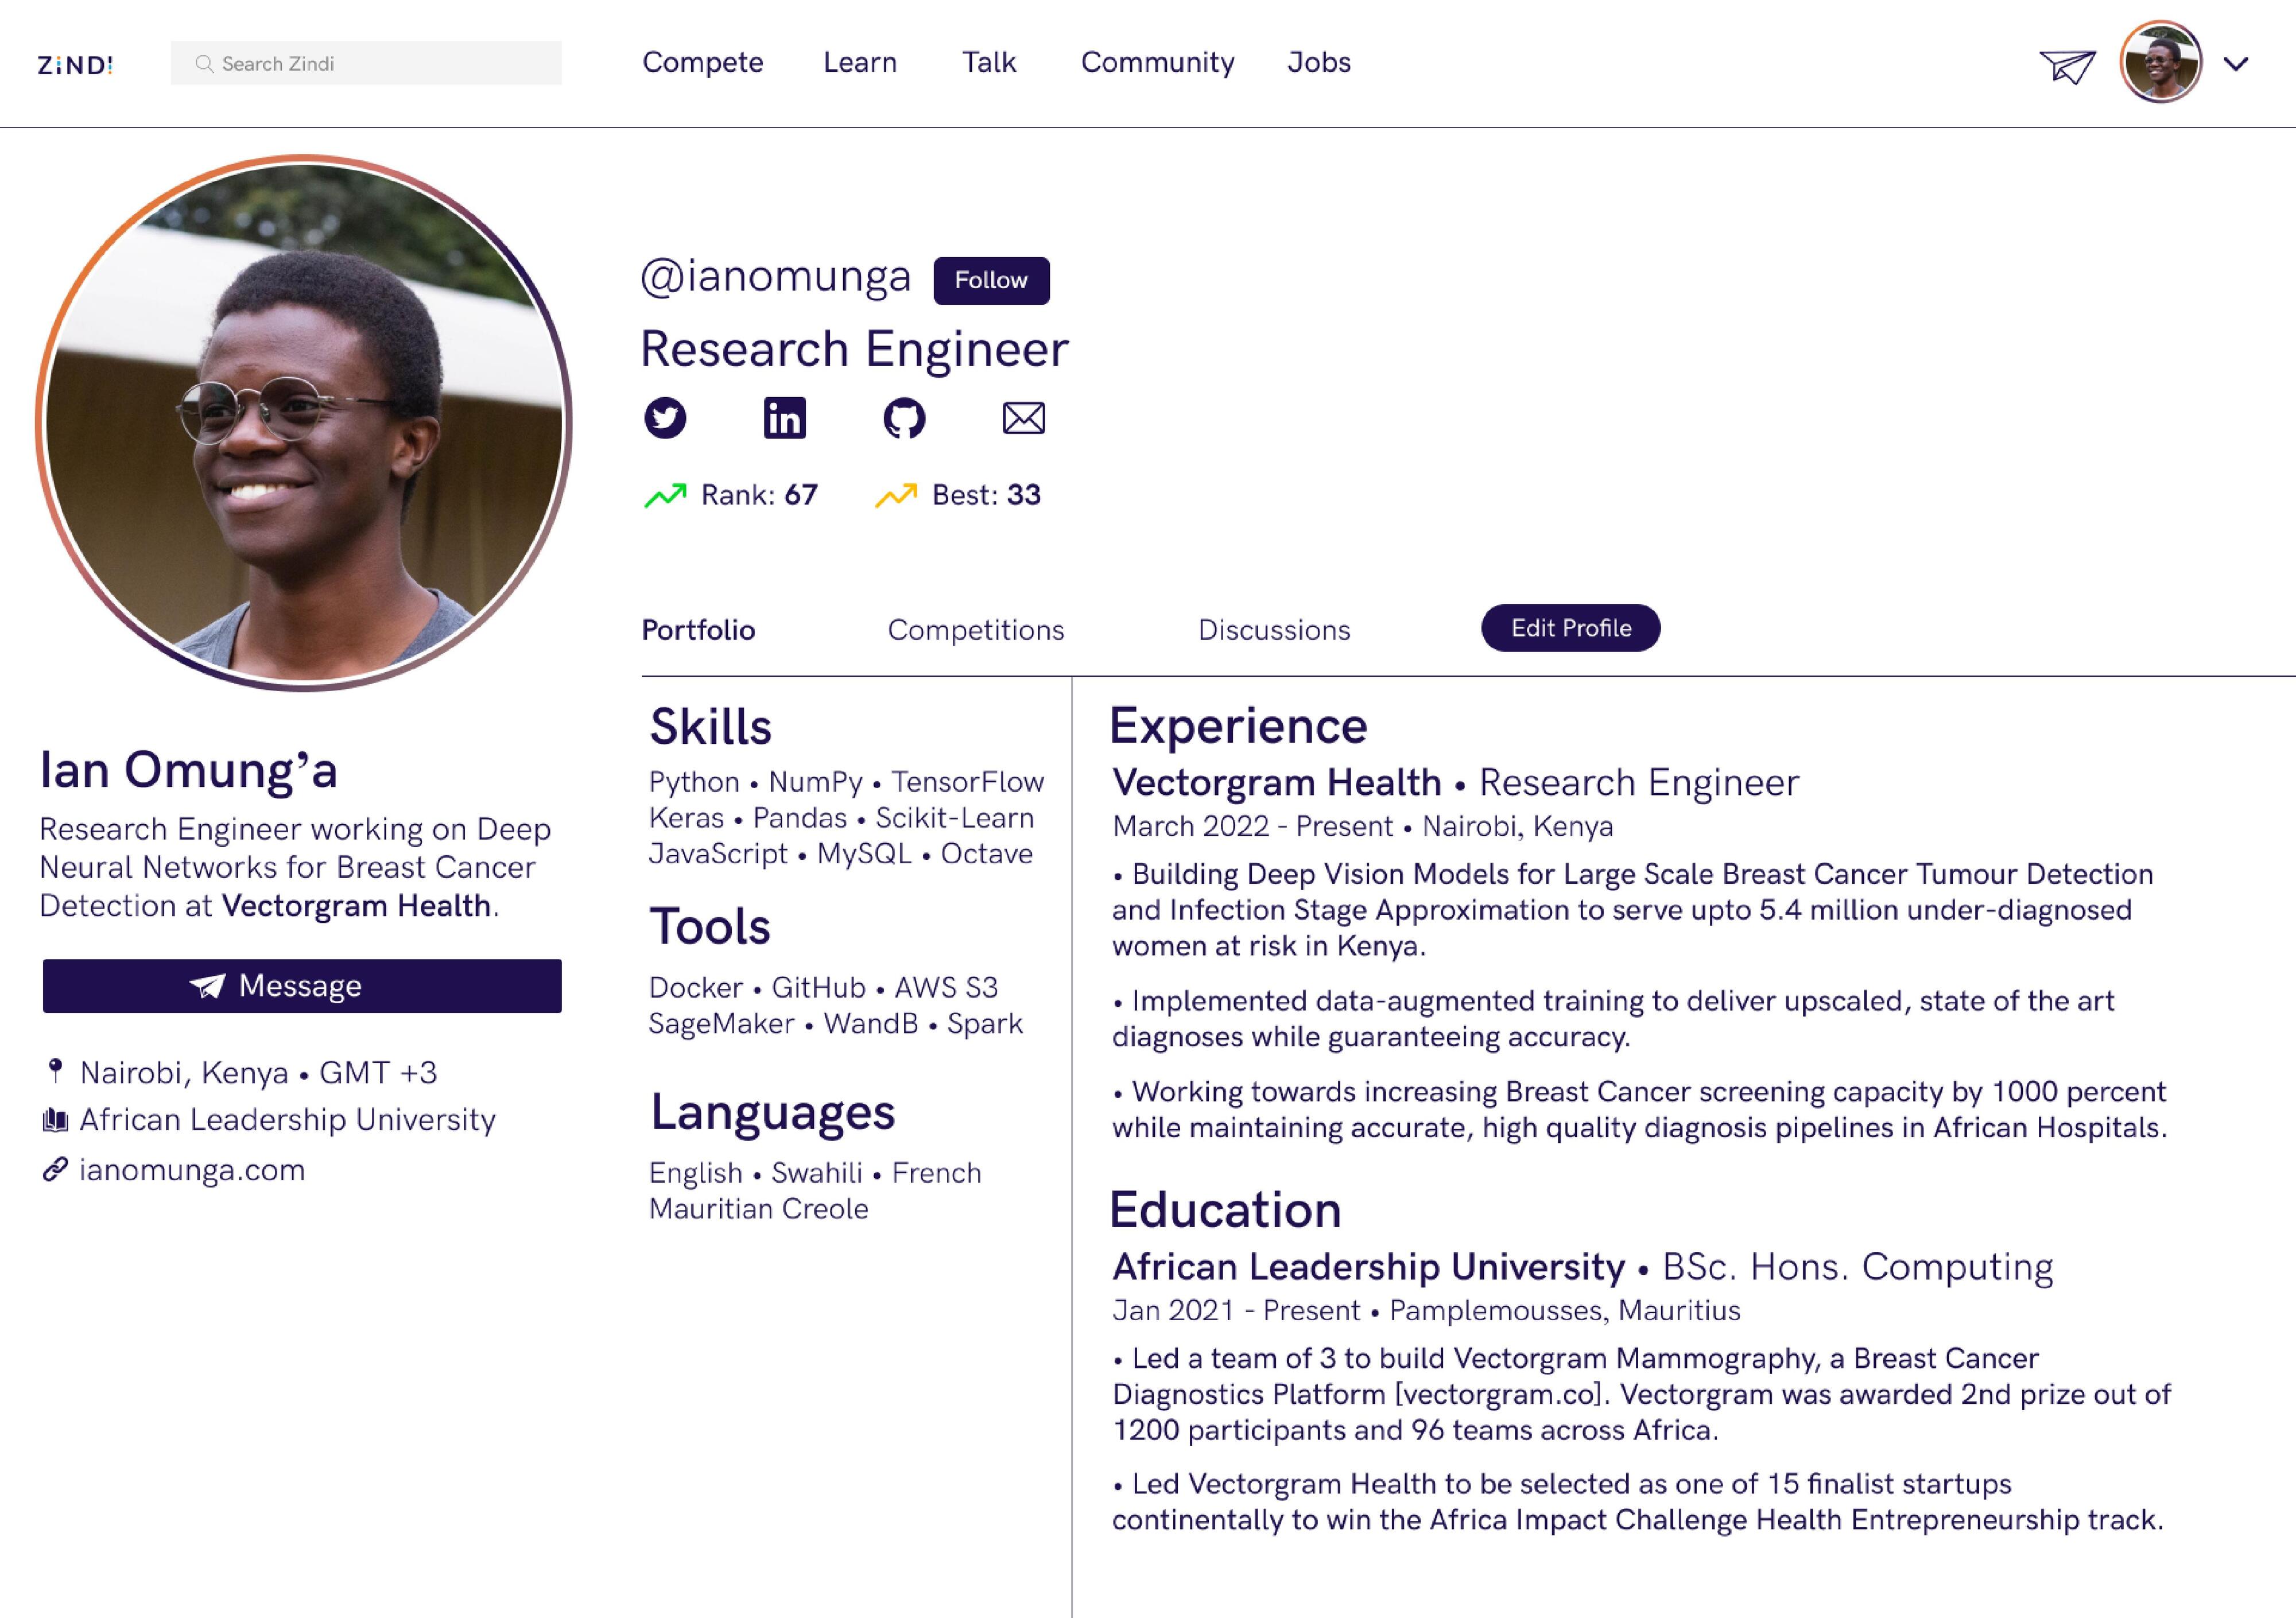2296x1618 pixels.
Task: Click the email envelope icon
Action: tap(1024, 418)
